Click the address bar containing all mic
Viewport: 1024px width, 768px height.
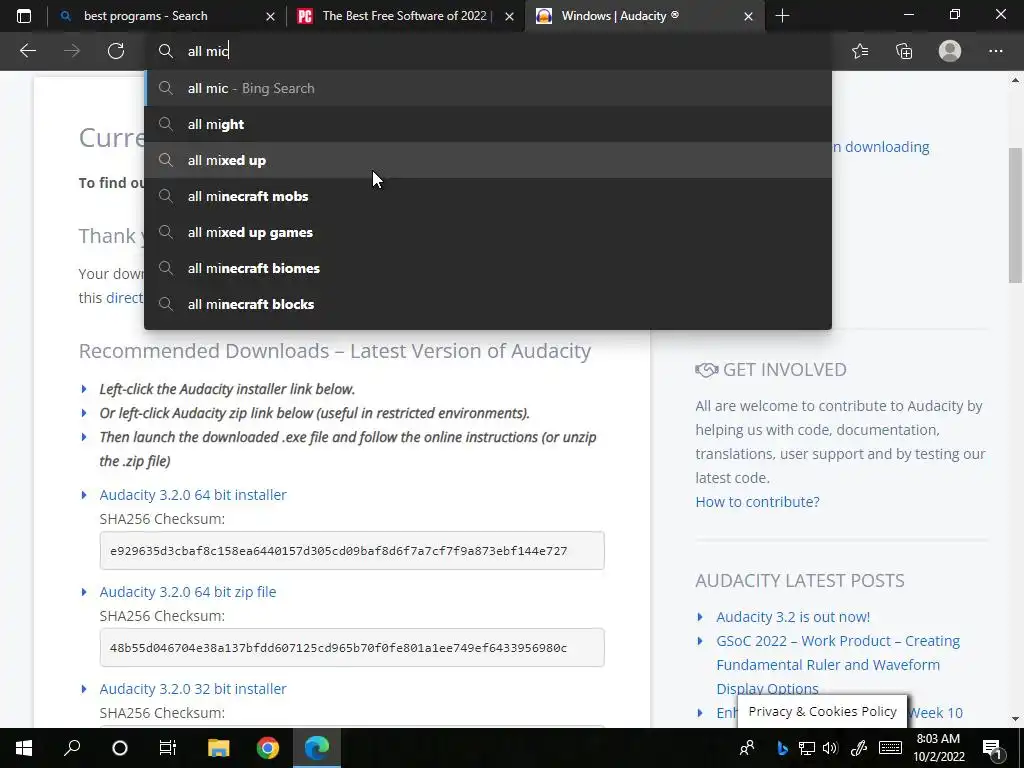(488, 51)
